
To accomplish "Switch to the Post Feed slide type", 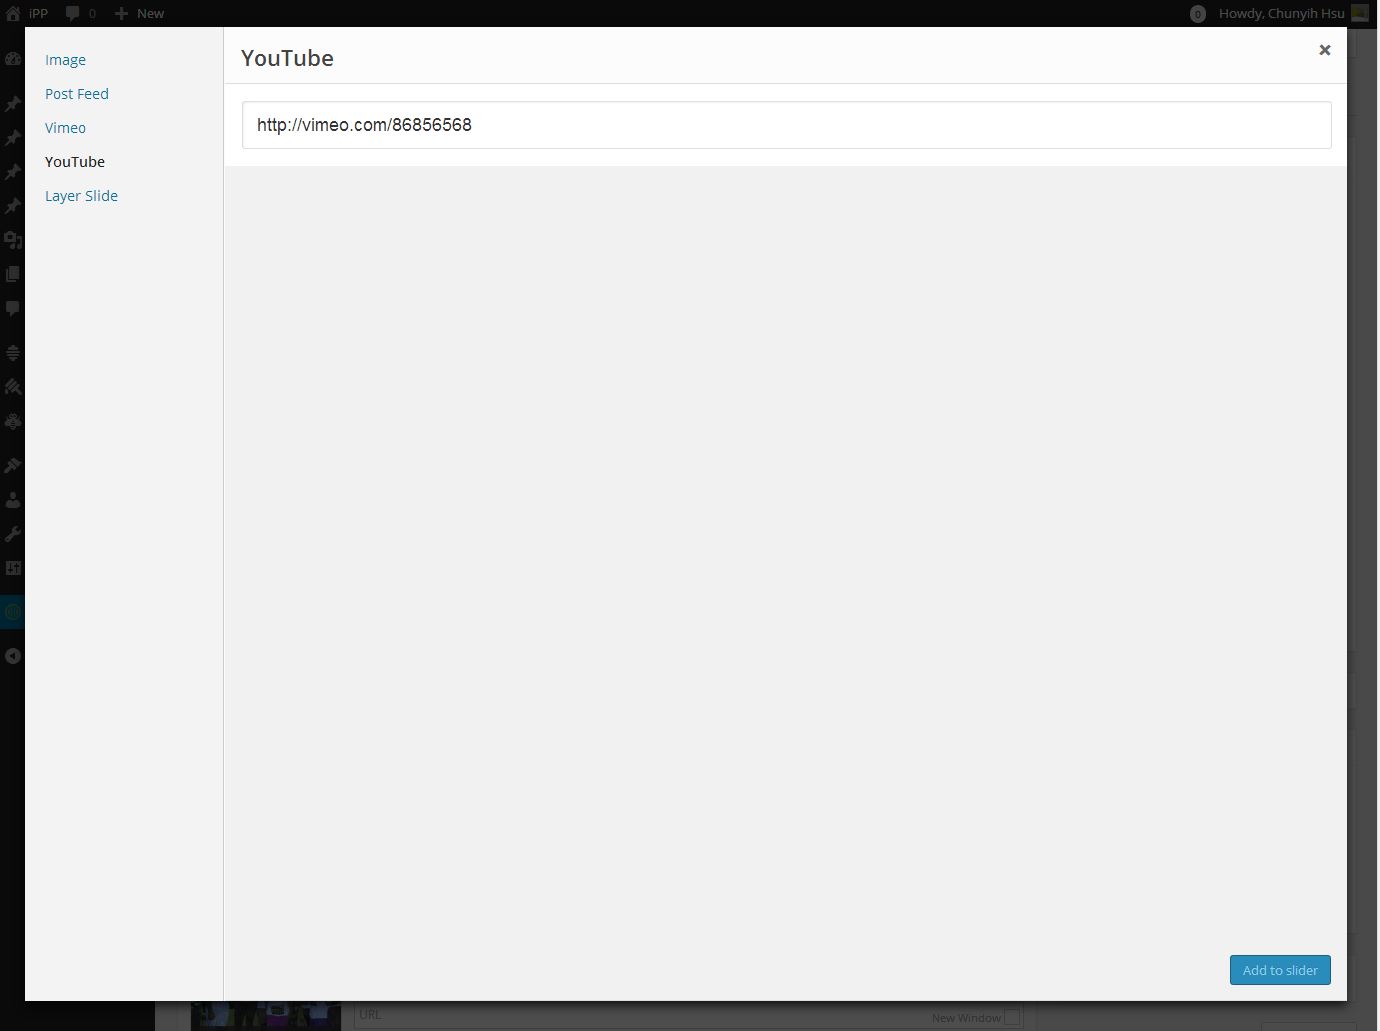I will pyautogui.click(x=77, y=94).
